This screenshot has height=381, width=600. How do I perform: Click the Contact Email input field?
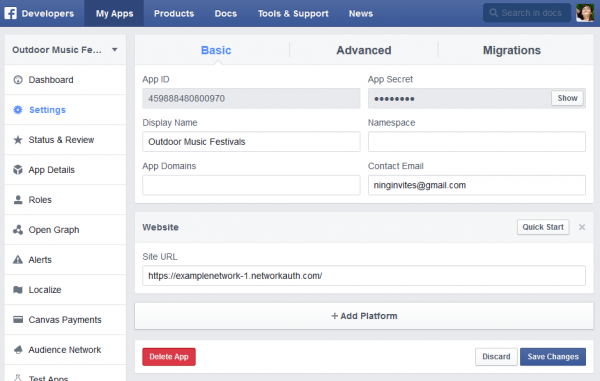[x=477, y=185]
